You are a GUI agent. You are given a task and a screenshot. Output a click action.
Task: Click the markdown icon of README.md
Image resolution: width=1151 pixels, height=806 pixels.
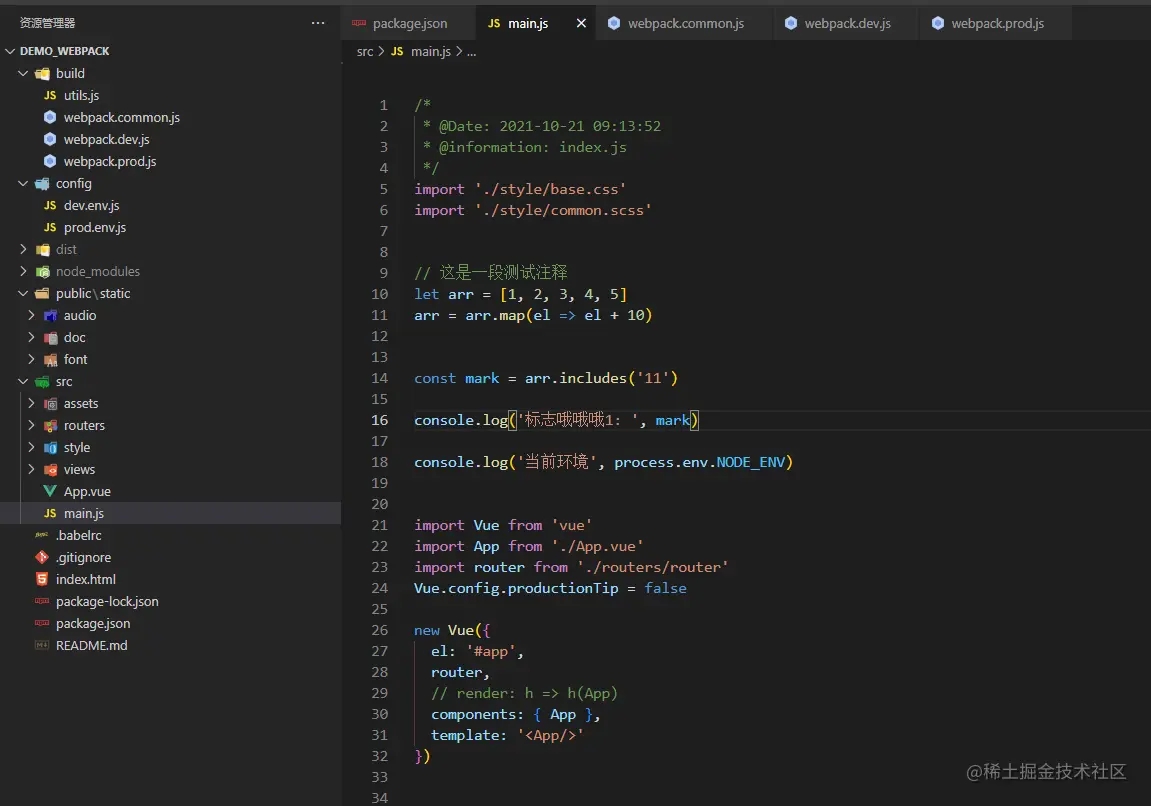pos(42,645)
